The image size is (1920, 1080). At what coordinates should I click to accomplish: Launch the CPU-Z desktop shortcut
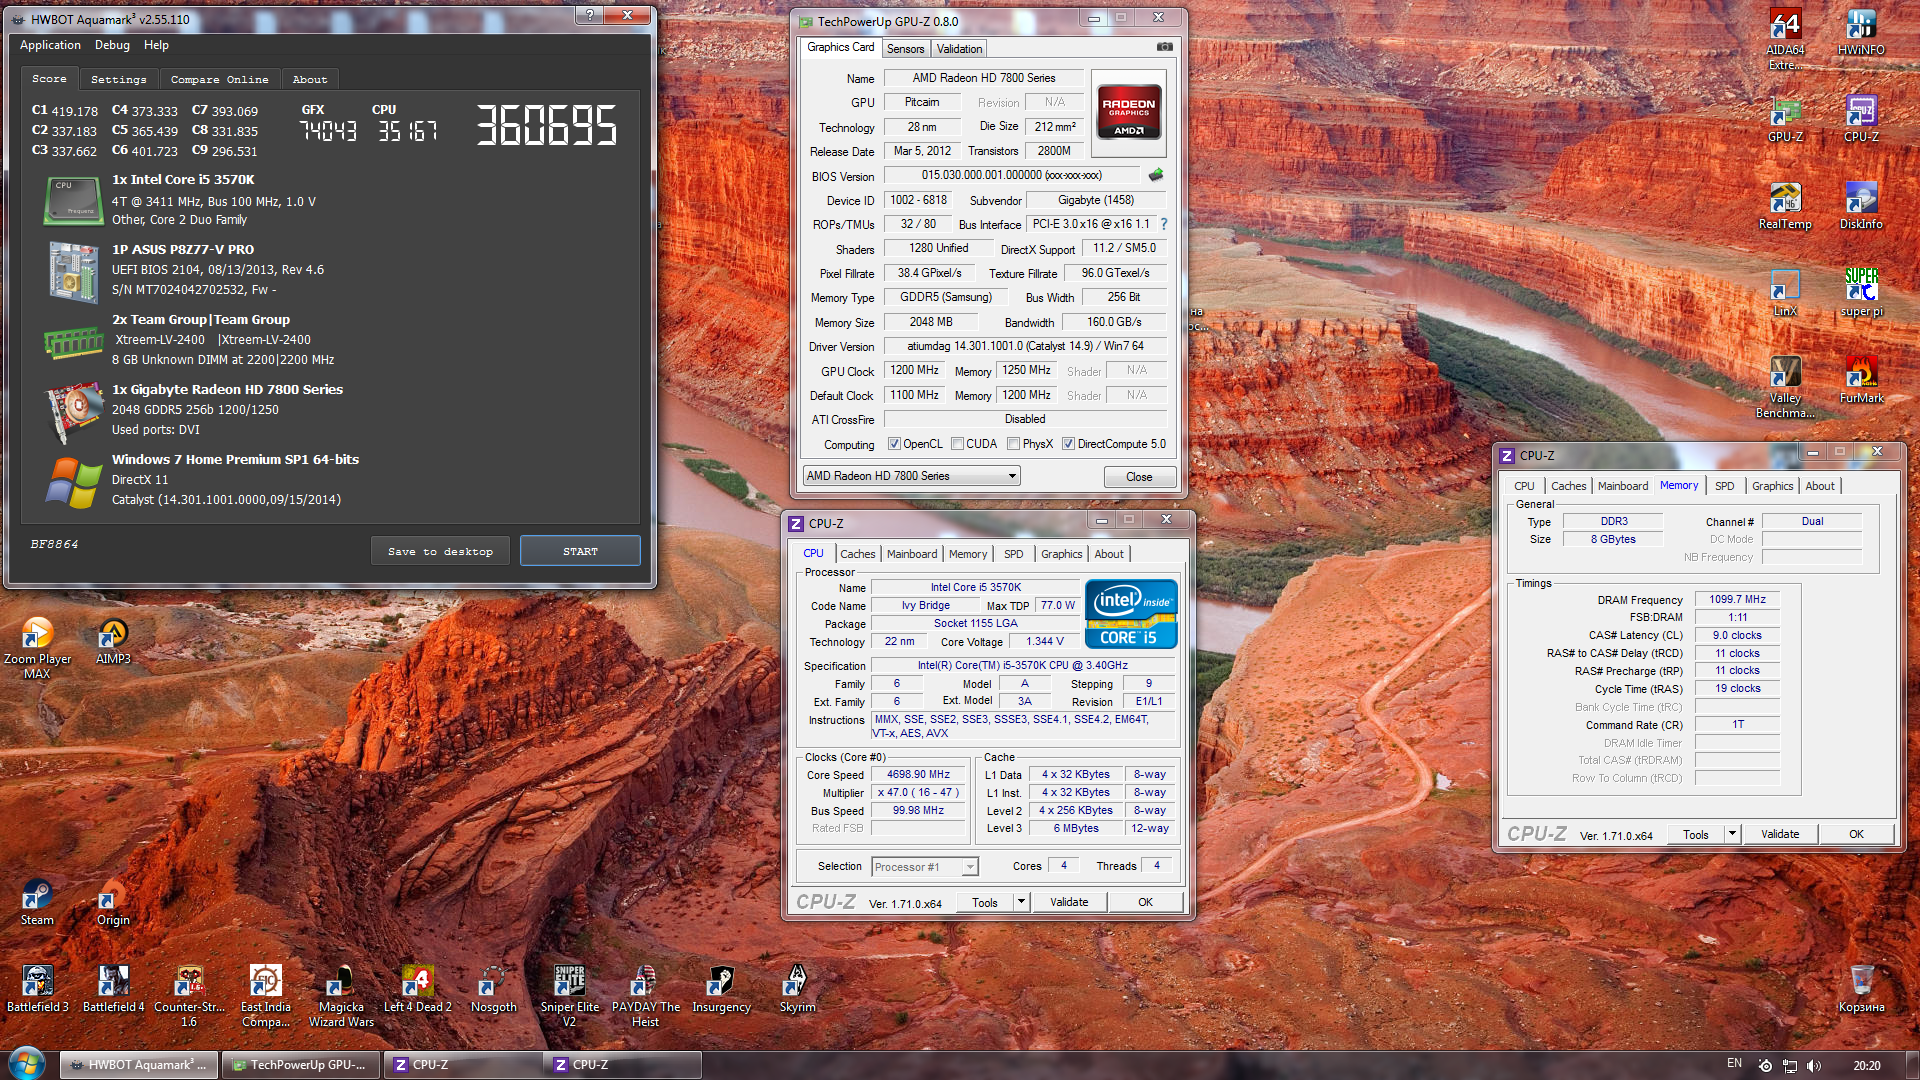click(1861, 119)
